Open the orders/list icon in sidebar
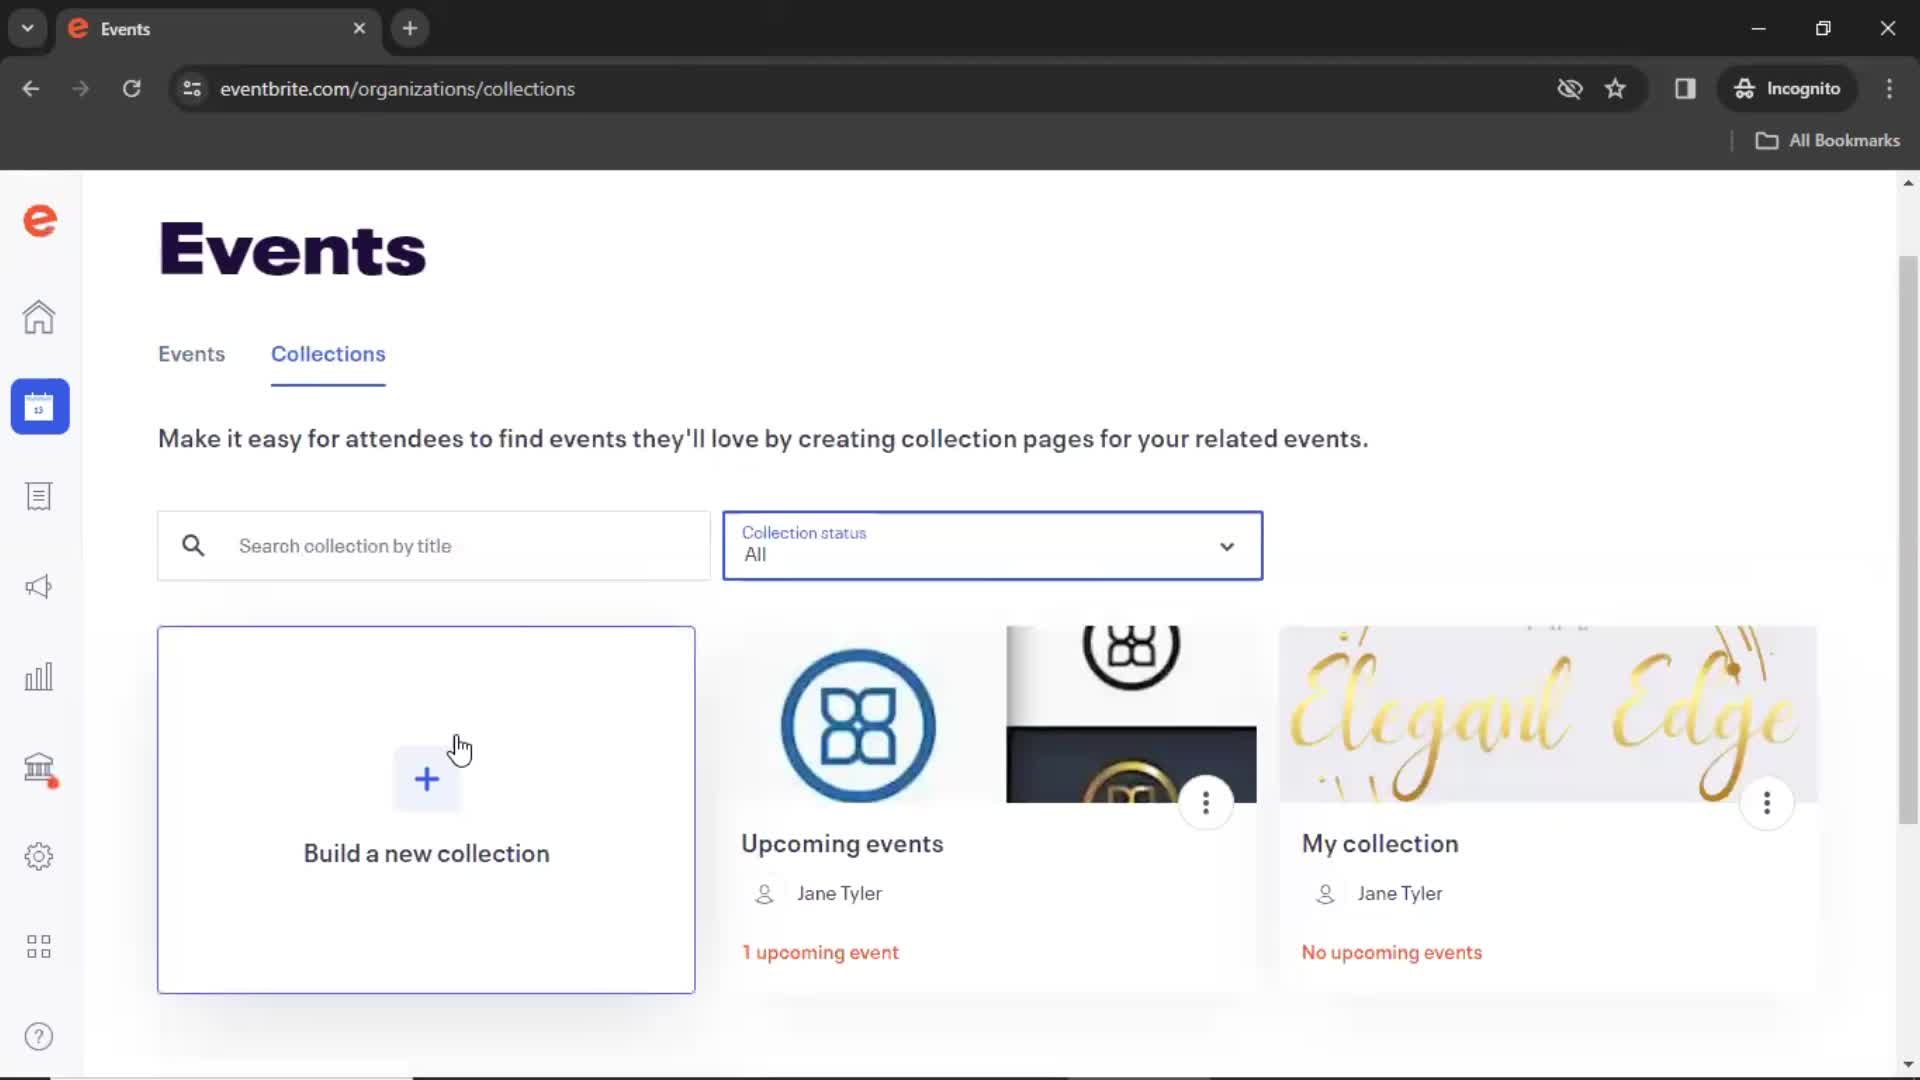Screen dimensions: 1920x1080 click(x=38, y=496)
